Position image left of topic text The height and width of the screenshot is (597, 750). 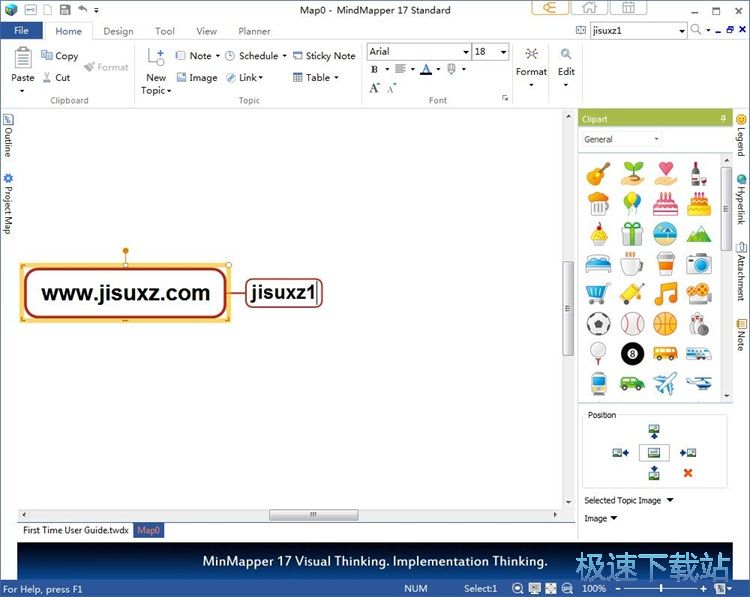[621, 453]
